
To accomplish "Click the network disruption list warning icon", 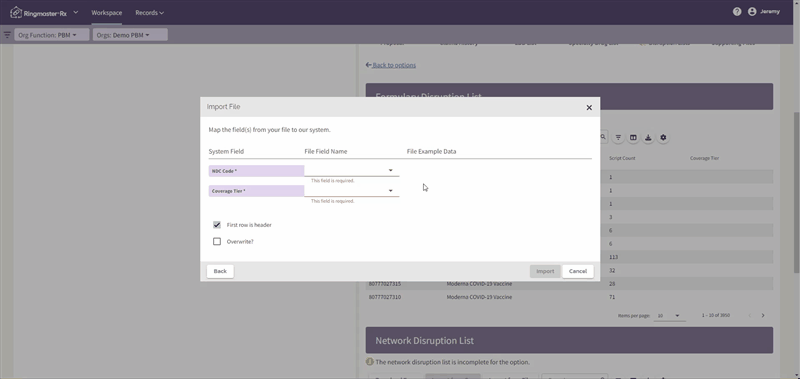I will (370, 362).
